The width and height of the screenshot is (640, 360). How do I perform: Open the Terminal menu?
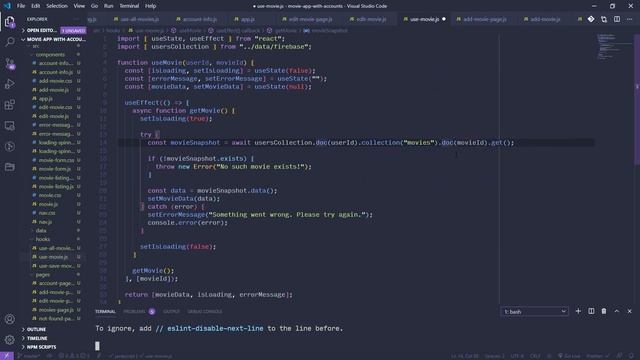coord(129,6)
